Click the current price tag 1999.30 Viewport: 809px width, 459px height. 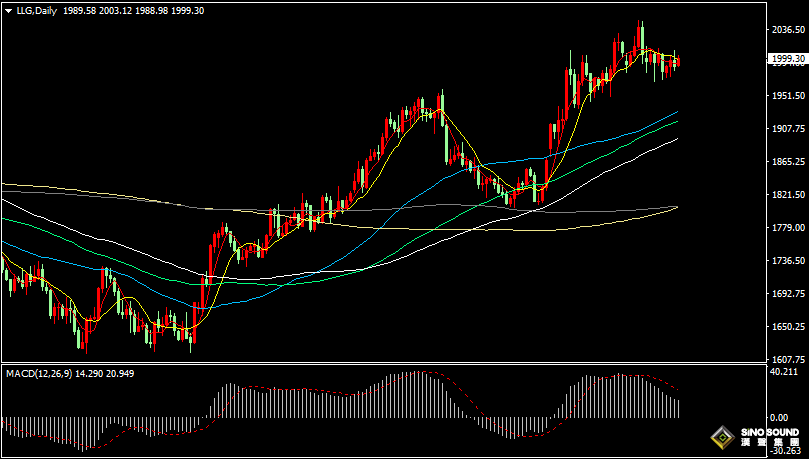coord(787,59)
